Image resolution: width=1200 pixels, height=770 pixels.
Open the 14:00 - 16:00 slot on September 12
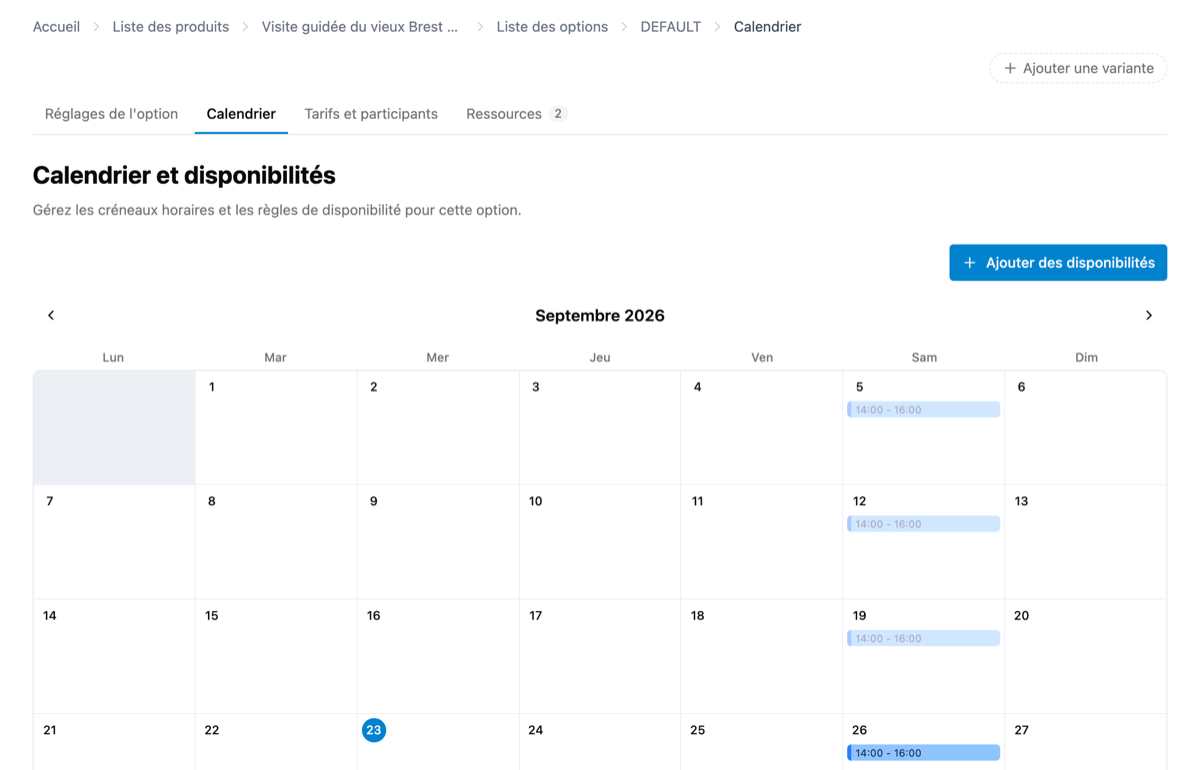tap(923, 524)
